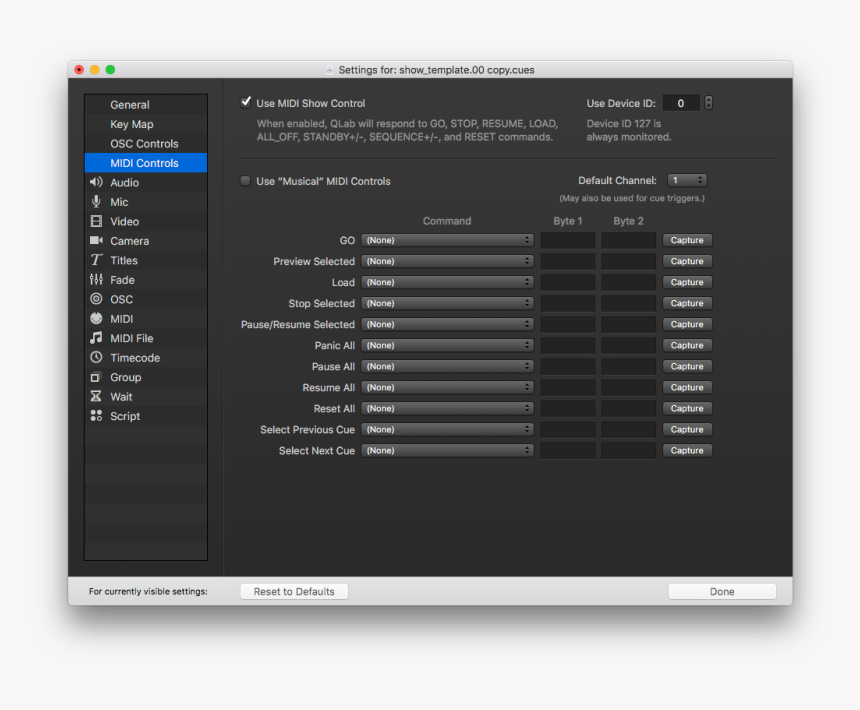Open the Script cue settings icon
The height and width of the screenshot is (710, 860).
(x=96, y=416)
